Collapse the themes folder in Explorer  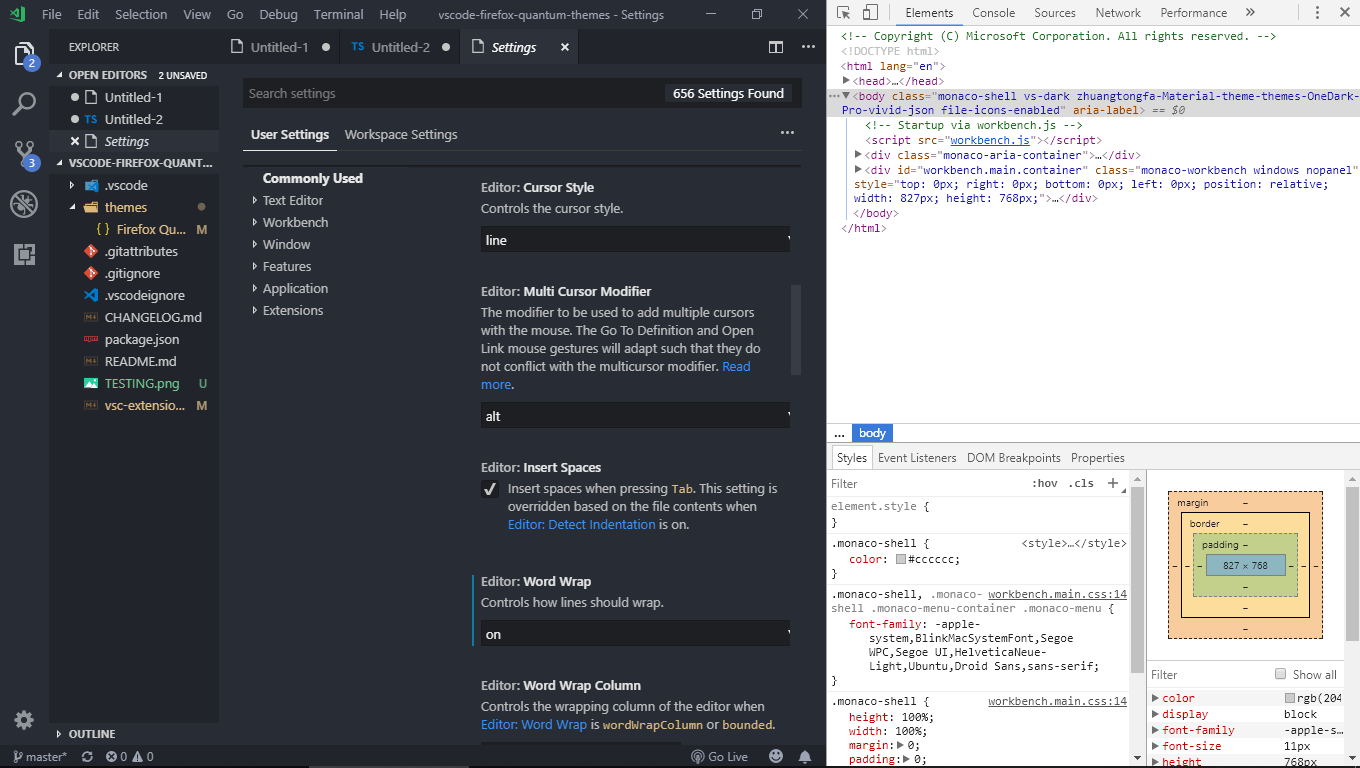[125, 207]
